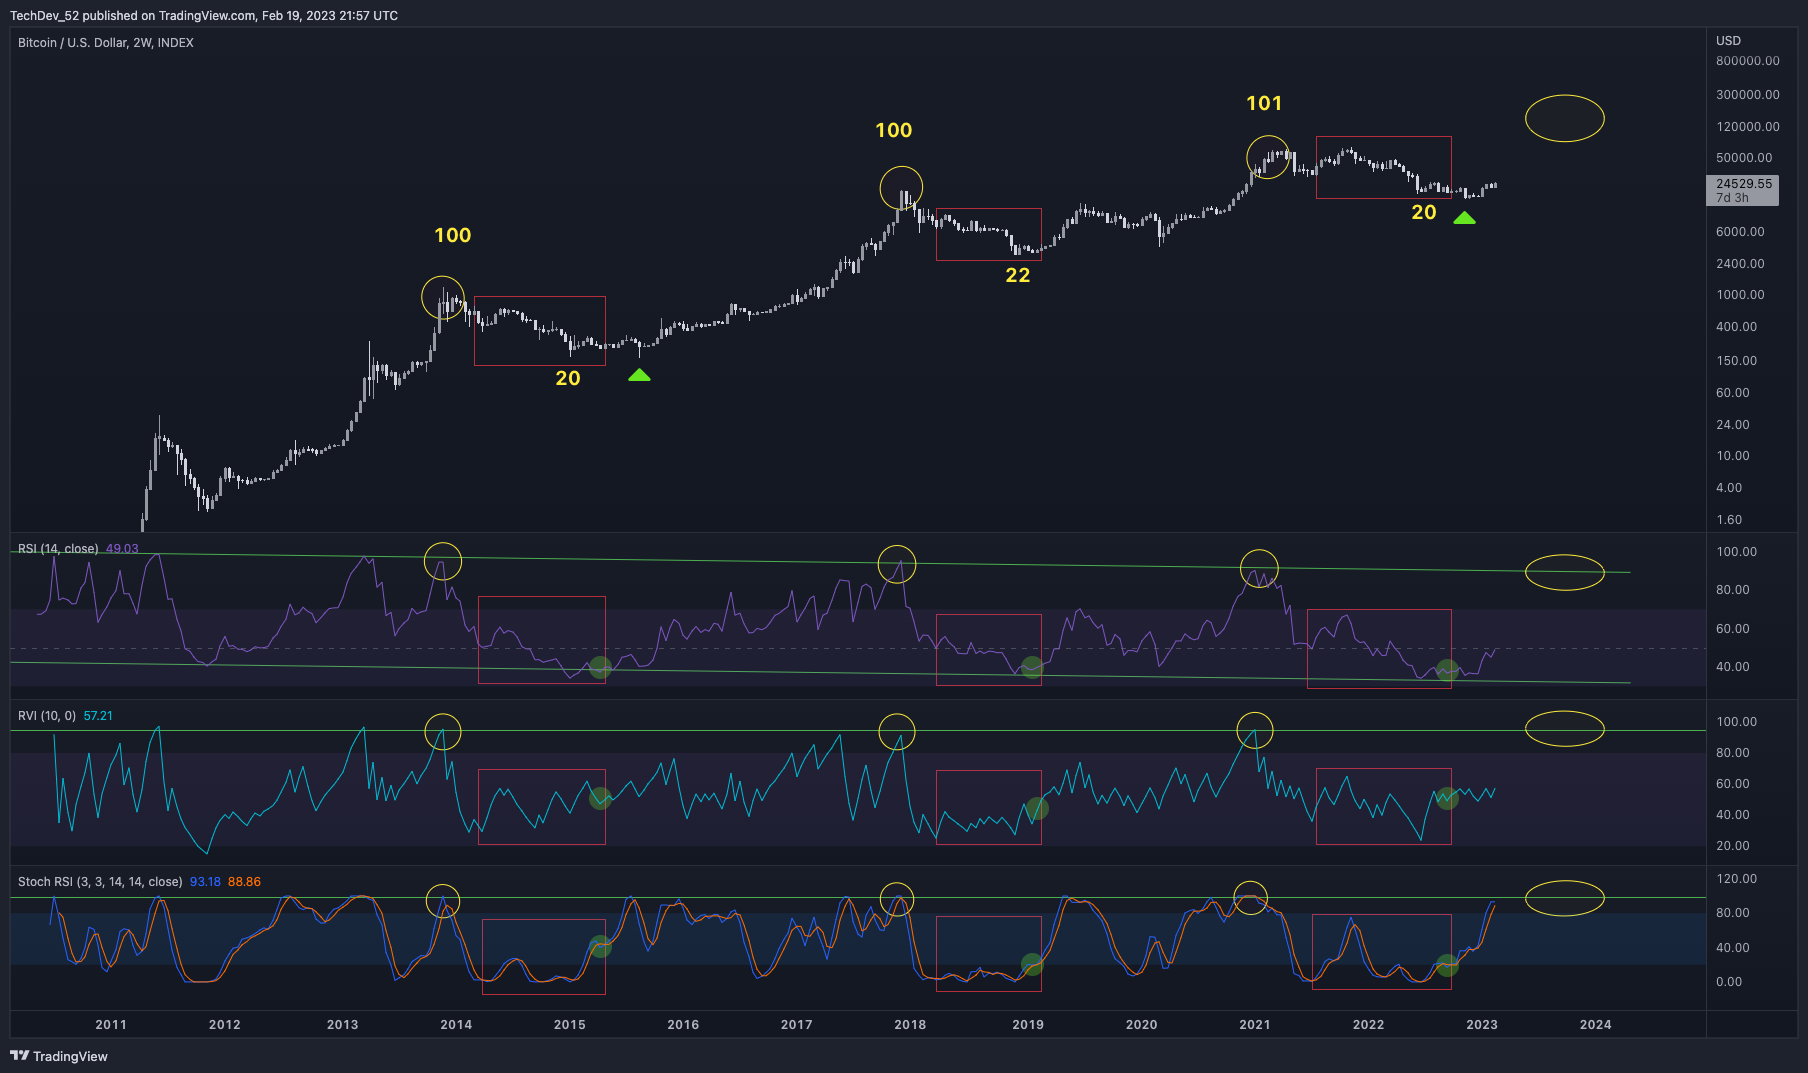Viewport: 1808px width, 1073px height.
Task: Select the green triangle marker below the 2015 bottom
Action: [639, 376]
